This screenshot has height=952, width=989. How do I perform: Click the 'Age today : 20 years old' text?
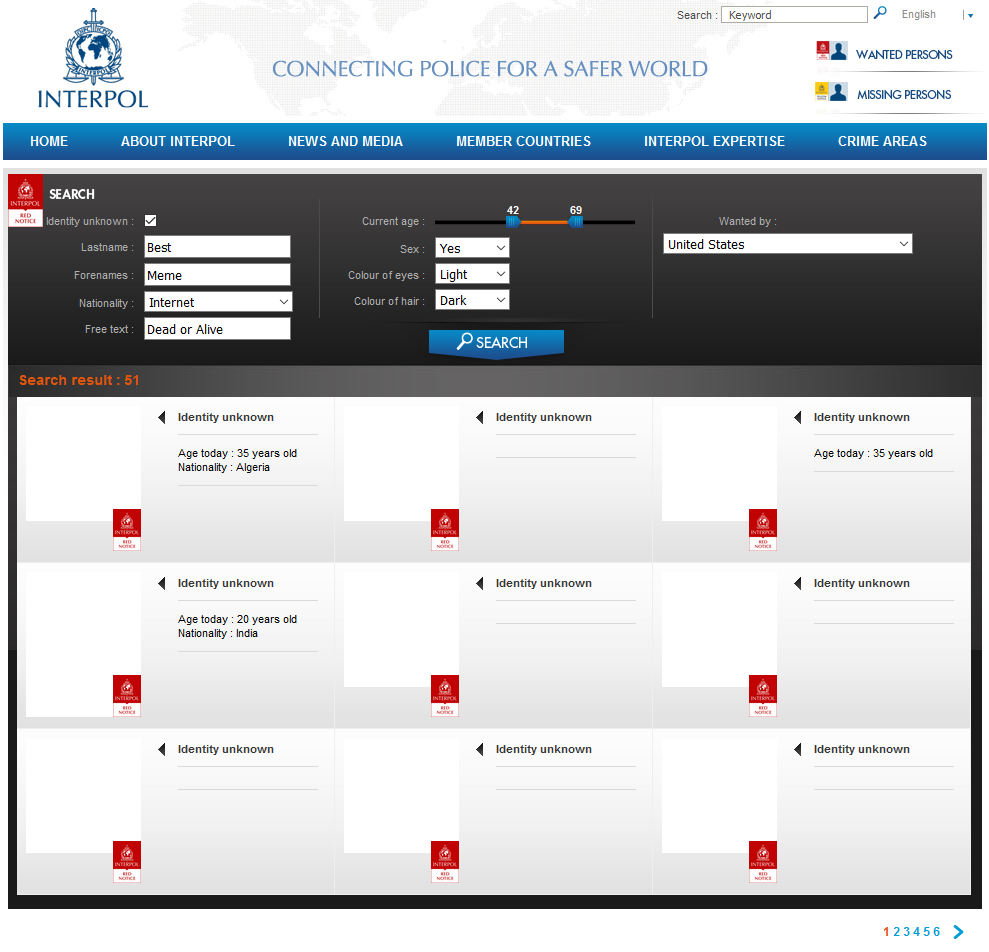237,620
